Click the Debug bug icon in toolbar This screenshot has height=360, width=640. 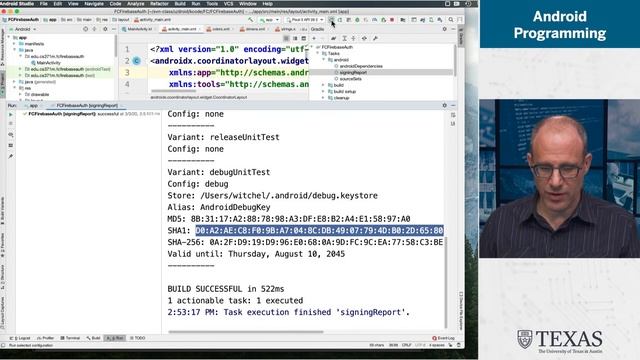tap(357, 20)
